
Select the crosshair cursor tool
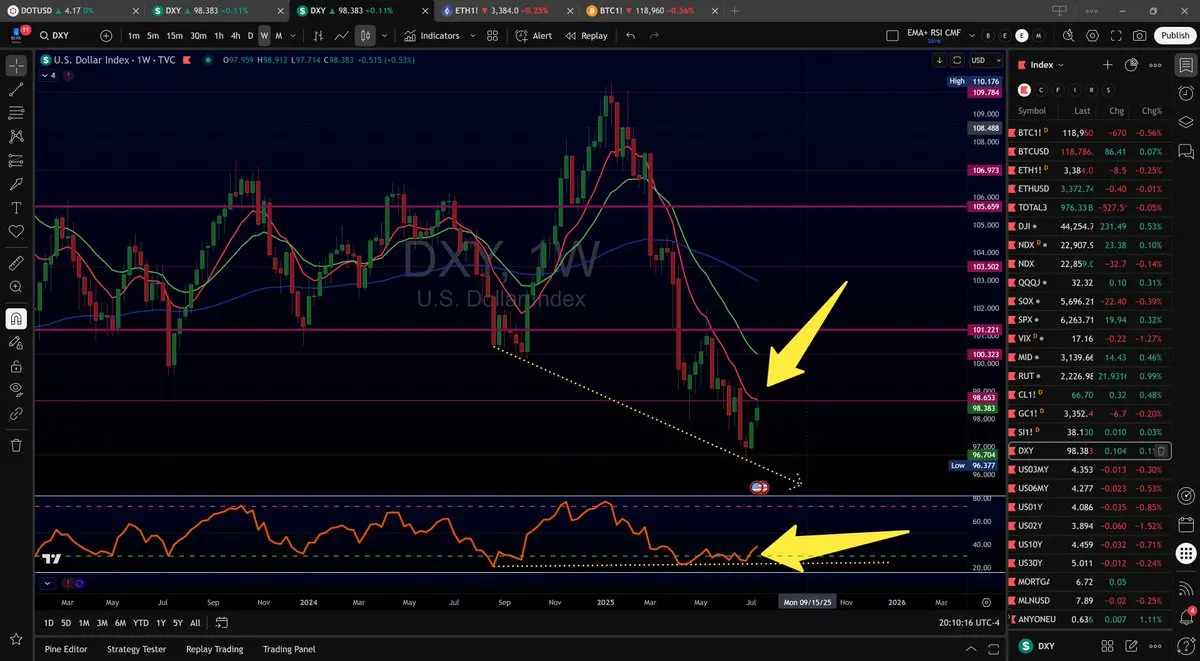[16, 66]
